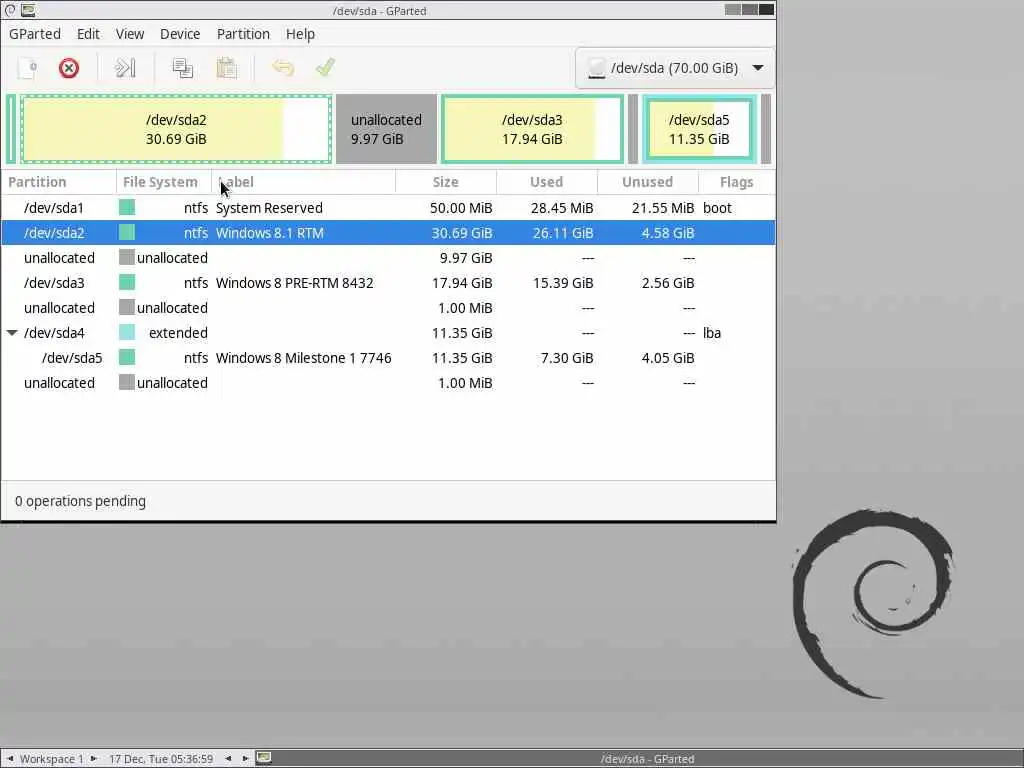Click the /dev/sda - GParted taskbar entry
Image resolution: width=1024 pixels, height=768 pixels.
coord(647,759)
